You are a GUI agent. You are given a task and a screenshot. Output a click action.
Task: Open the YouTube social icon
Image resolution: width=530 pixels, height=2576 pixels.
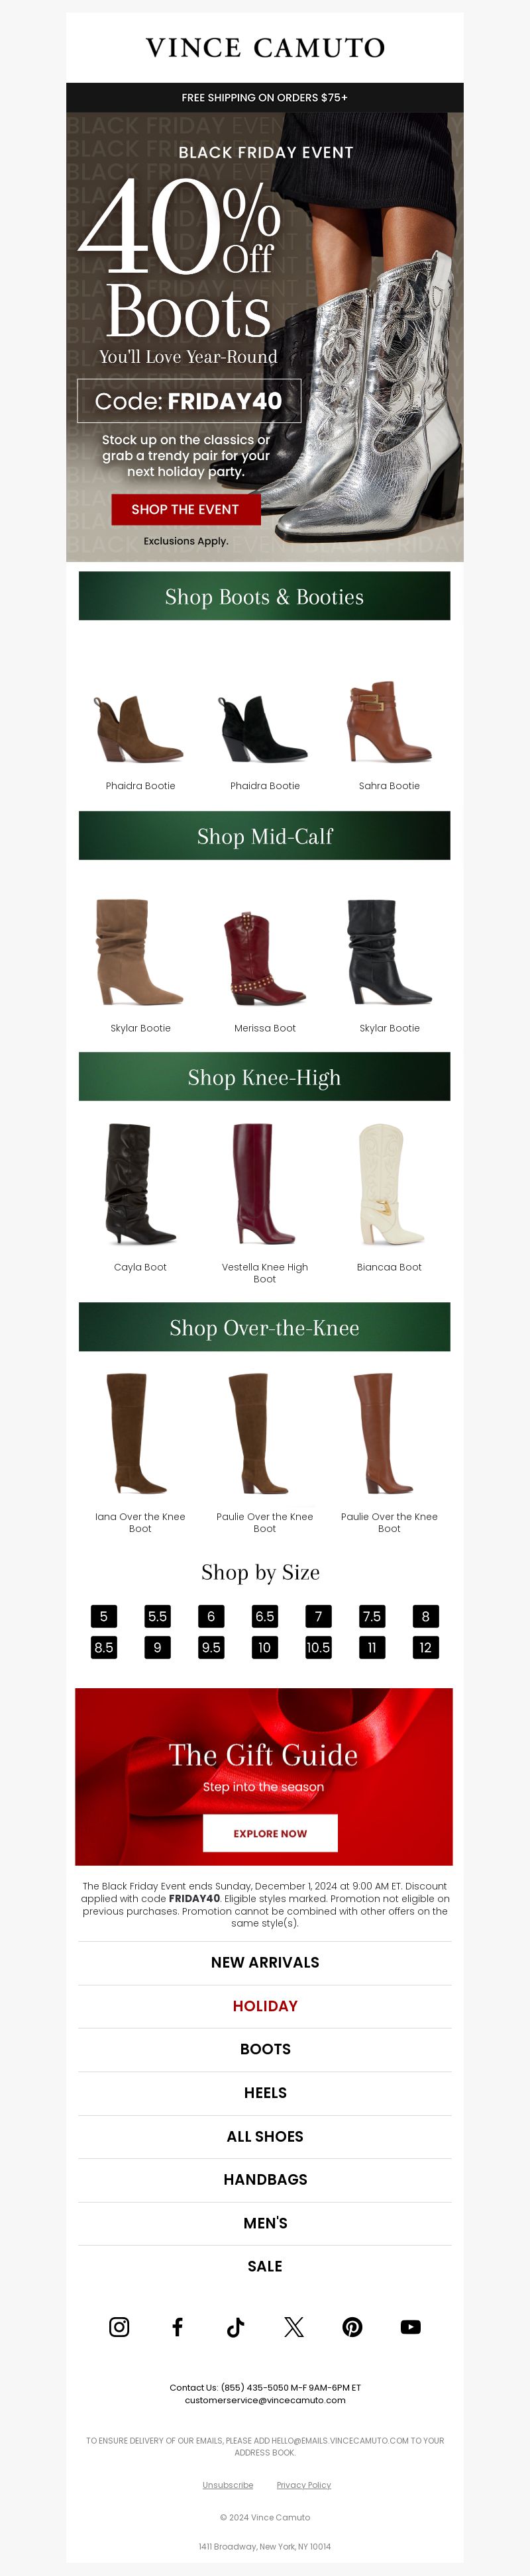(x=410, y=2327)
